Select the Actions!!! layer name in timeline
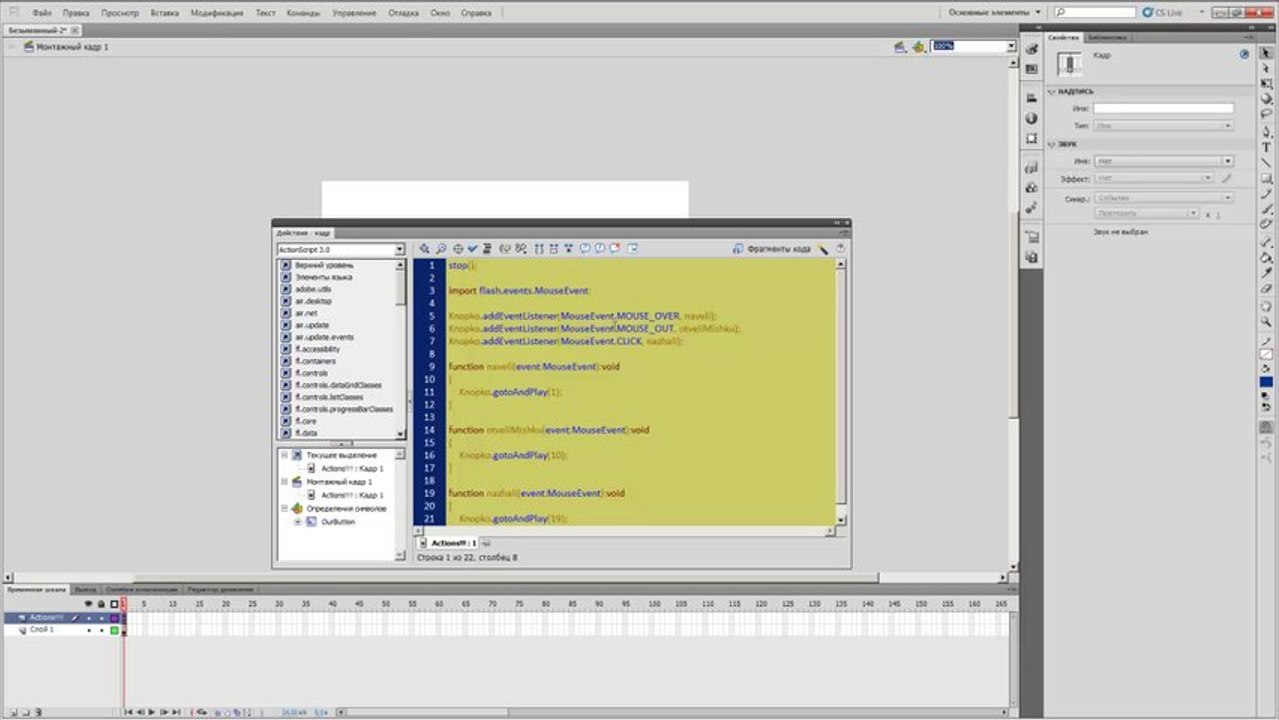Screen dimensions: 1279x720 click(x=46, y=618)
